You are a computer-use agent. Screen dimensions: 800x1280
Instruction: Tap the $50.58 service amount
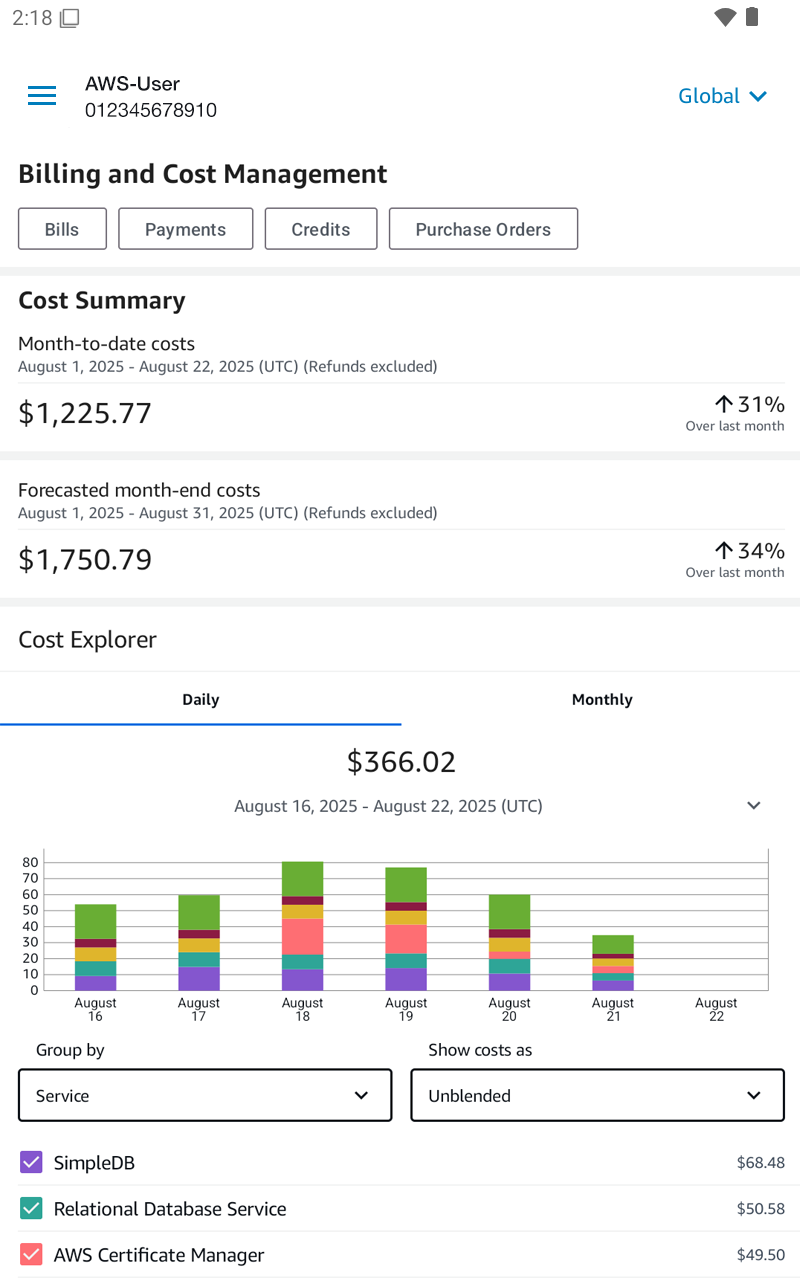coord(761,1208)
